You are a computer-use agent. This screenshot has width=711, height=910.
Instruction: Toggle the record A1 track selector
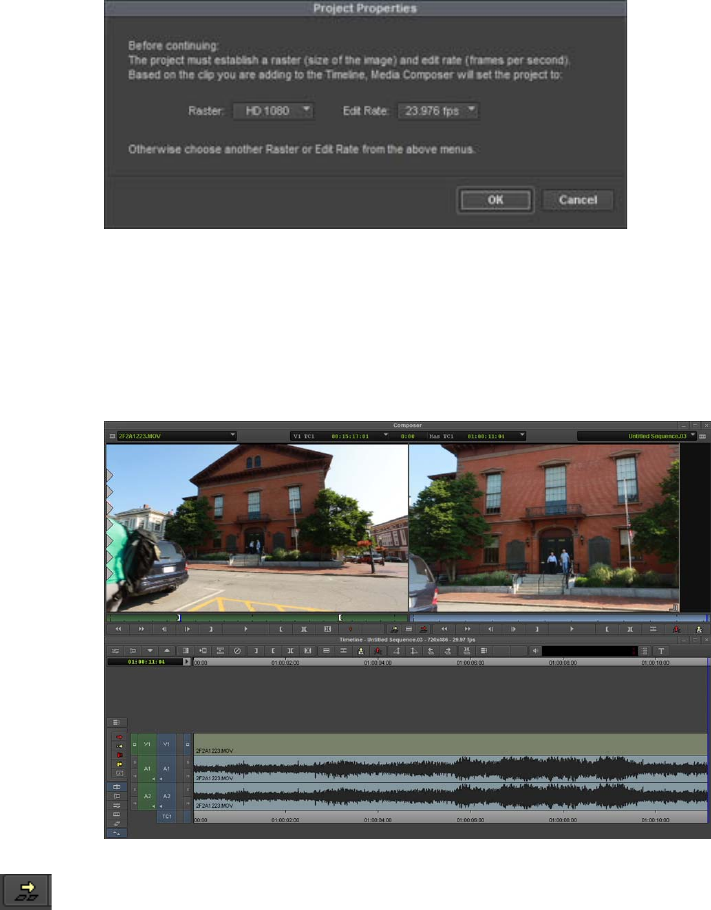(166, 769)
